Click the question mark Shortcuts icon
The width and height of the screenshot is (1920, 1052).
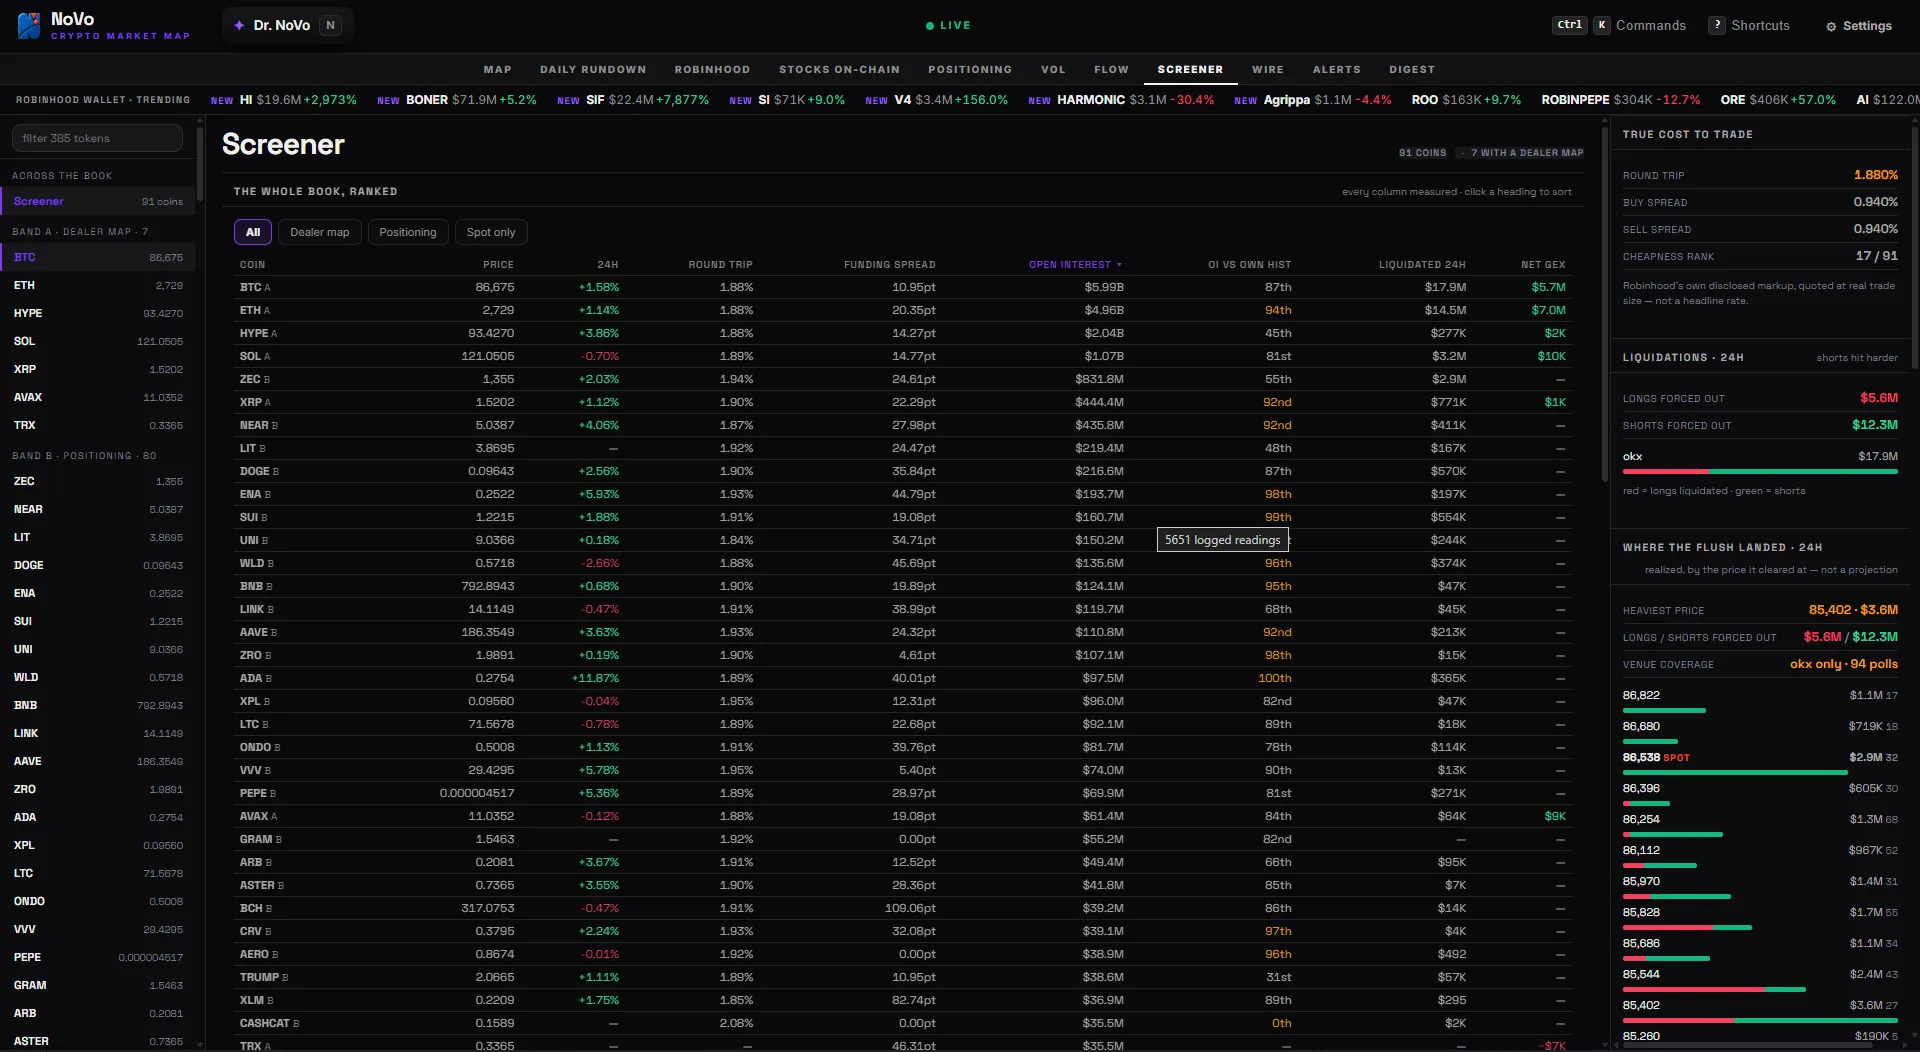(1717, 25)
